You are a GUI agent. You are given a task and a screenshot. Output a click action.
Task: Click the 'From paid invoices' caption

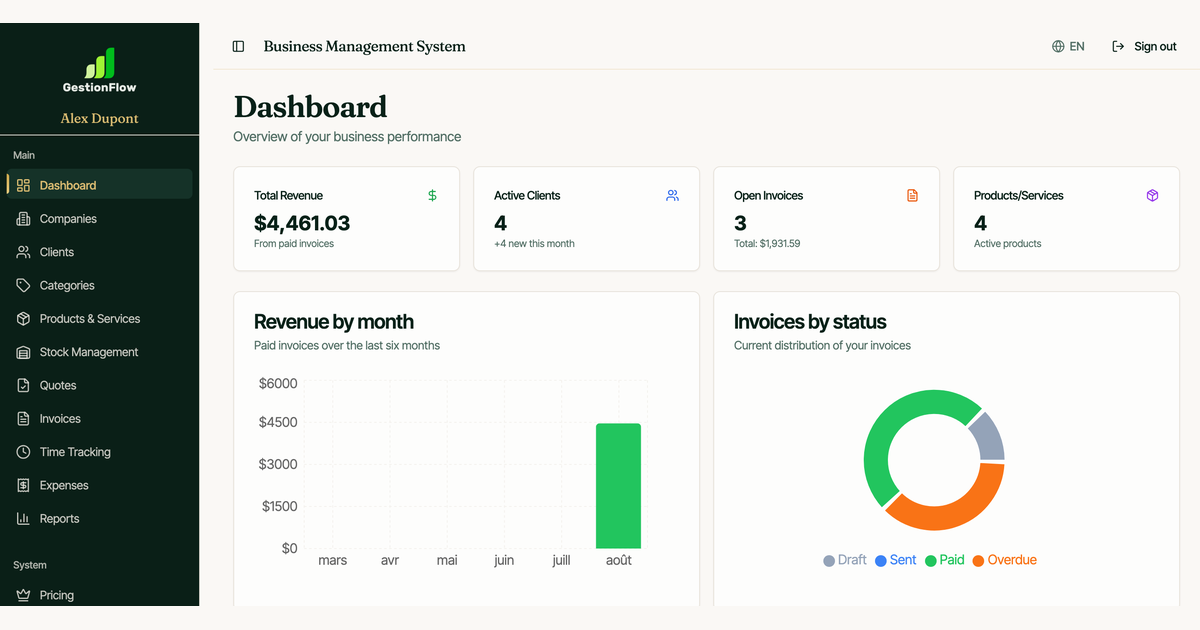coord(294,243)
